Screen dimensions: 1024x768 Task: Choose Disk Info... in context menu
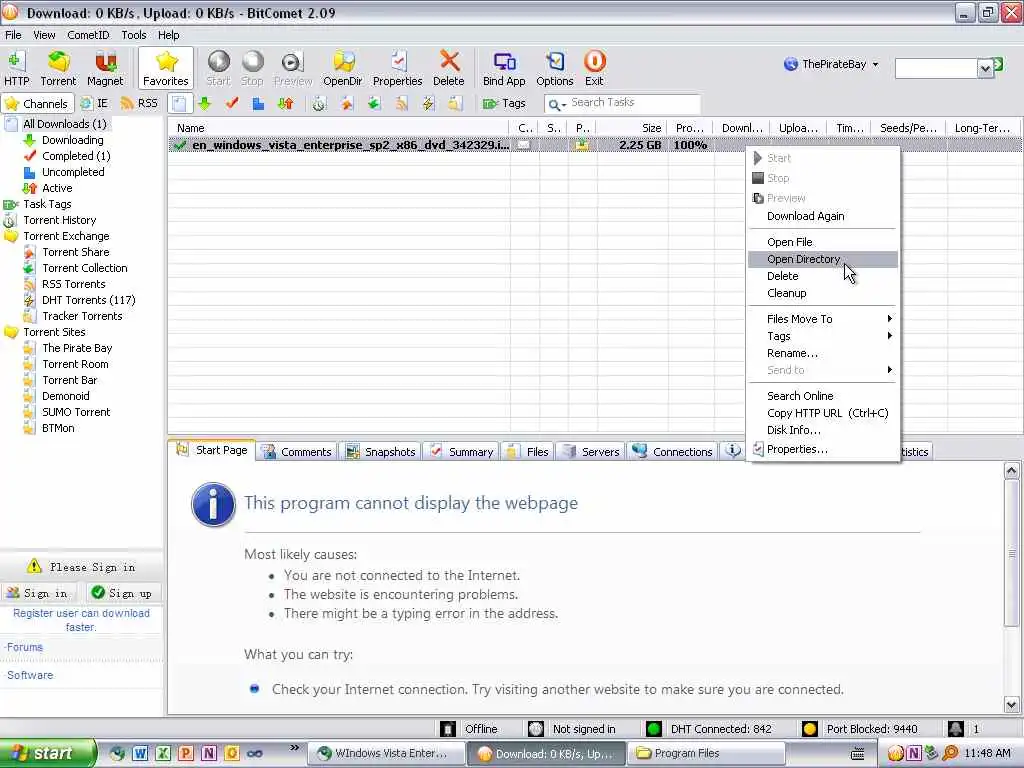click(823, 430)
